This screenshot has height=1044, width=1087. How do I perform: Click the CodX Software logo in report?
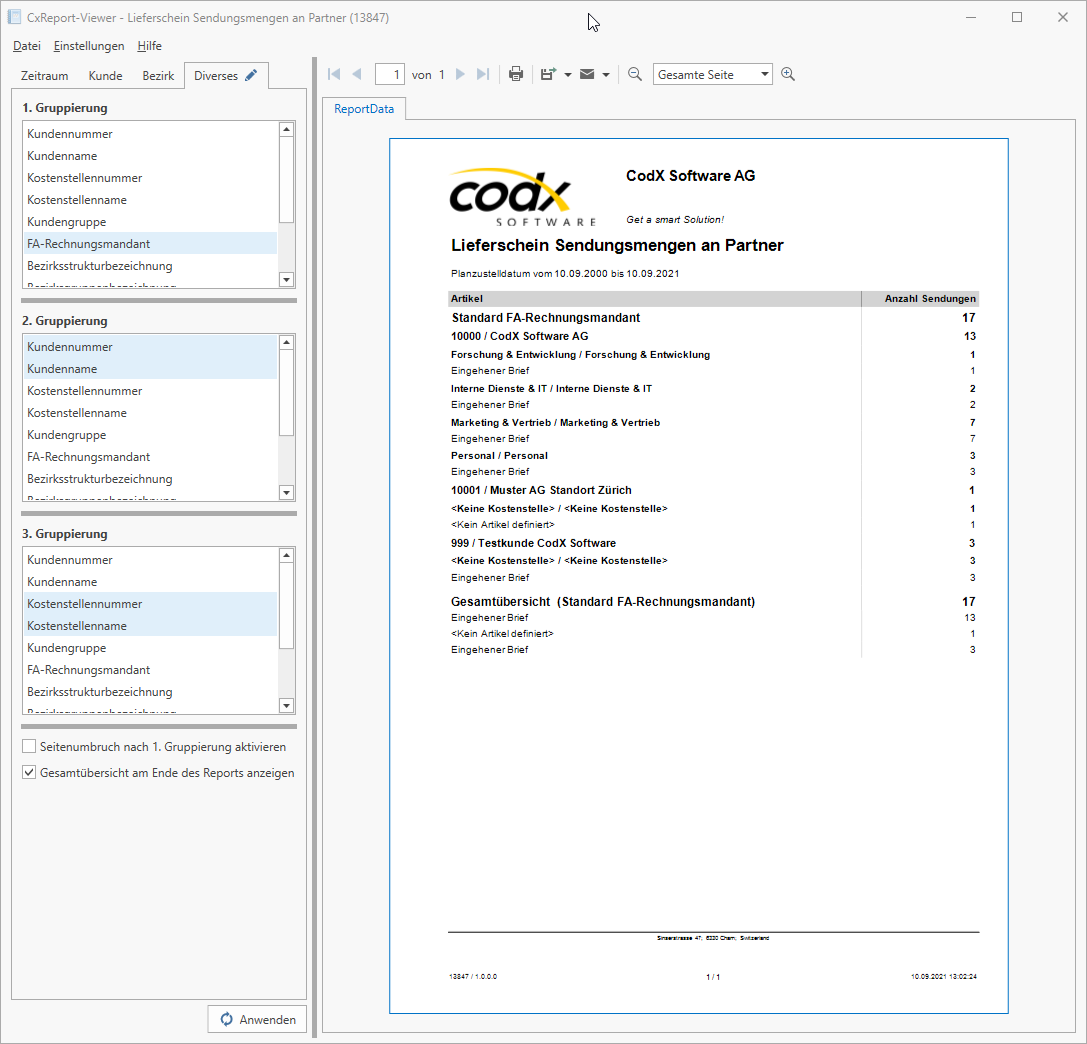point(522,198)
